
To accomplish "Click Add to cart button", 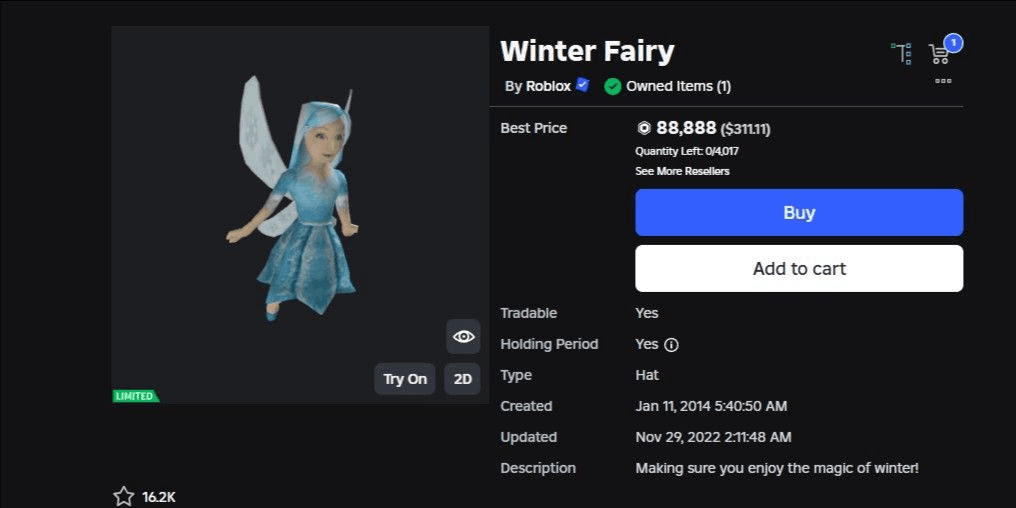I will (799, 268).
